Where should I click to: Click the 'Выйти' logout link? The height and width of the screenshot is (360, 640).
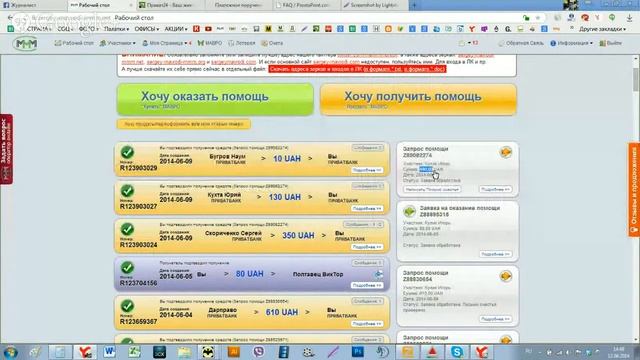[x=611, y=43]
